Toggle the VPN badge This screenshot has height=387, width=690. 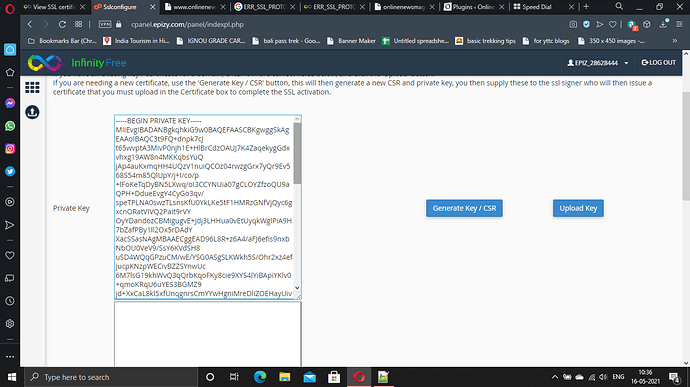[105, 25]
